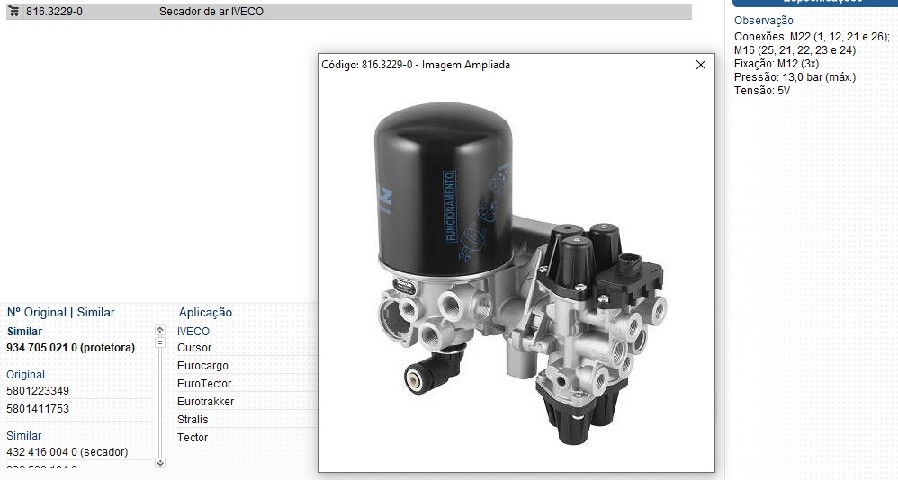Screen dimensions: 898x480
Task: Select original number 5801223349
Action: click(x=38, y=390)
